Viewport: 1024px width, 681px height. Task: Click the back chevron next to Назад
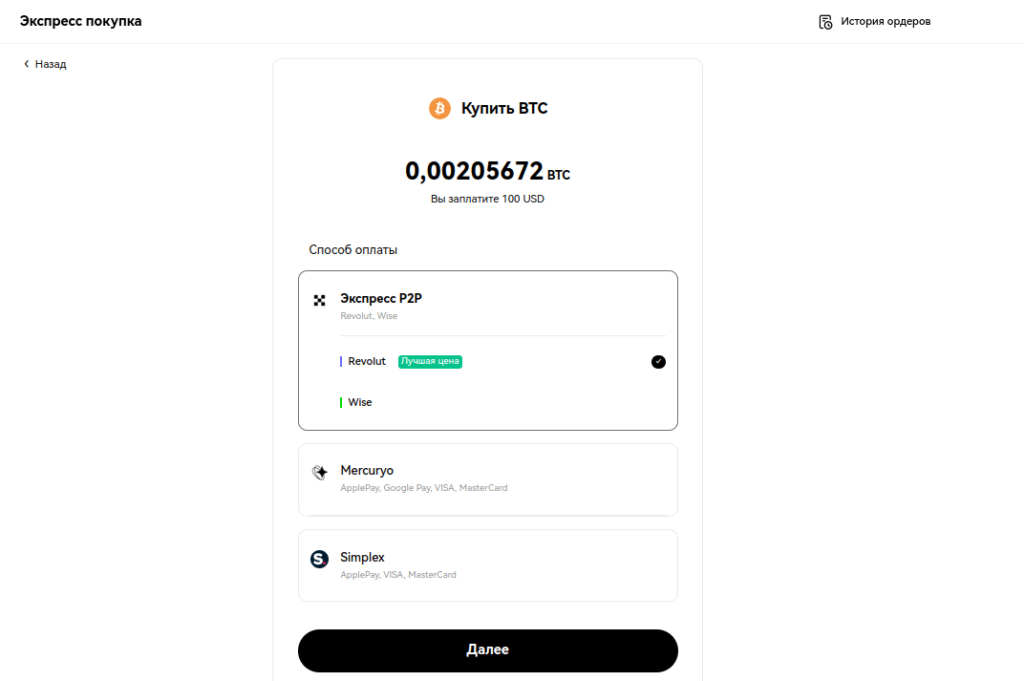[x=26, y=63]
